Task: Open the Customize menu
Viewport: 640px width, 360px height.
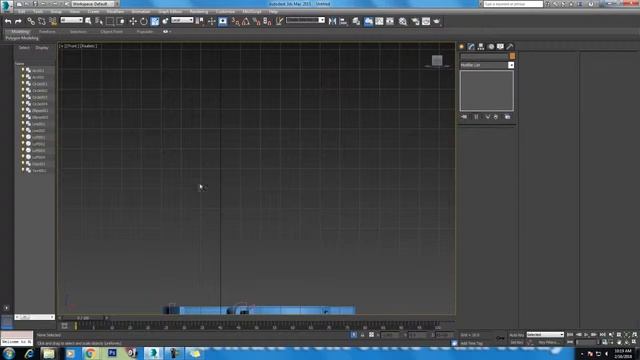Action: pyautogui.click(x=225, y=12)
